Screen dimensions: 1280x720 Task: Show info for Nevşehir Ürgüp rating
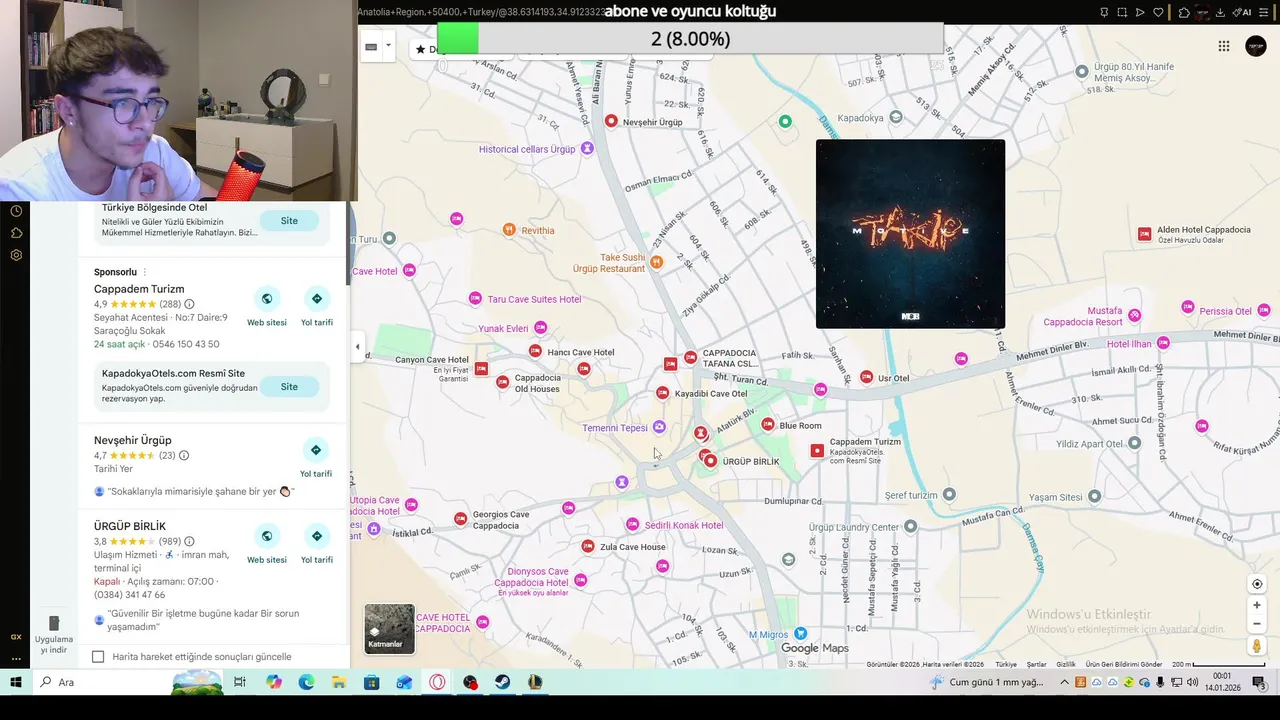click(184, 455)
